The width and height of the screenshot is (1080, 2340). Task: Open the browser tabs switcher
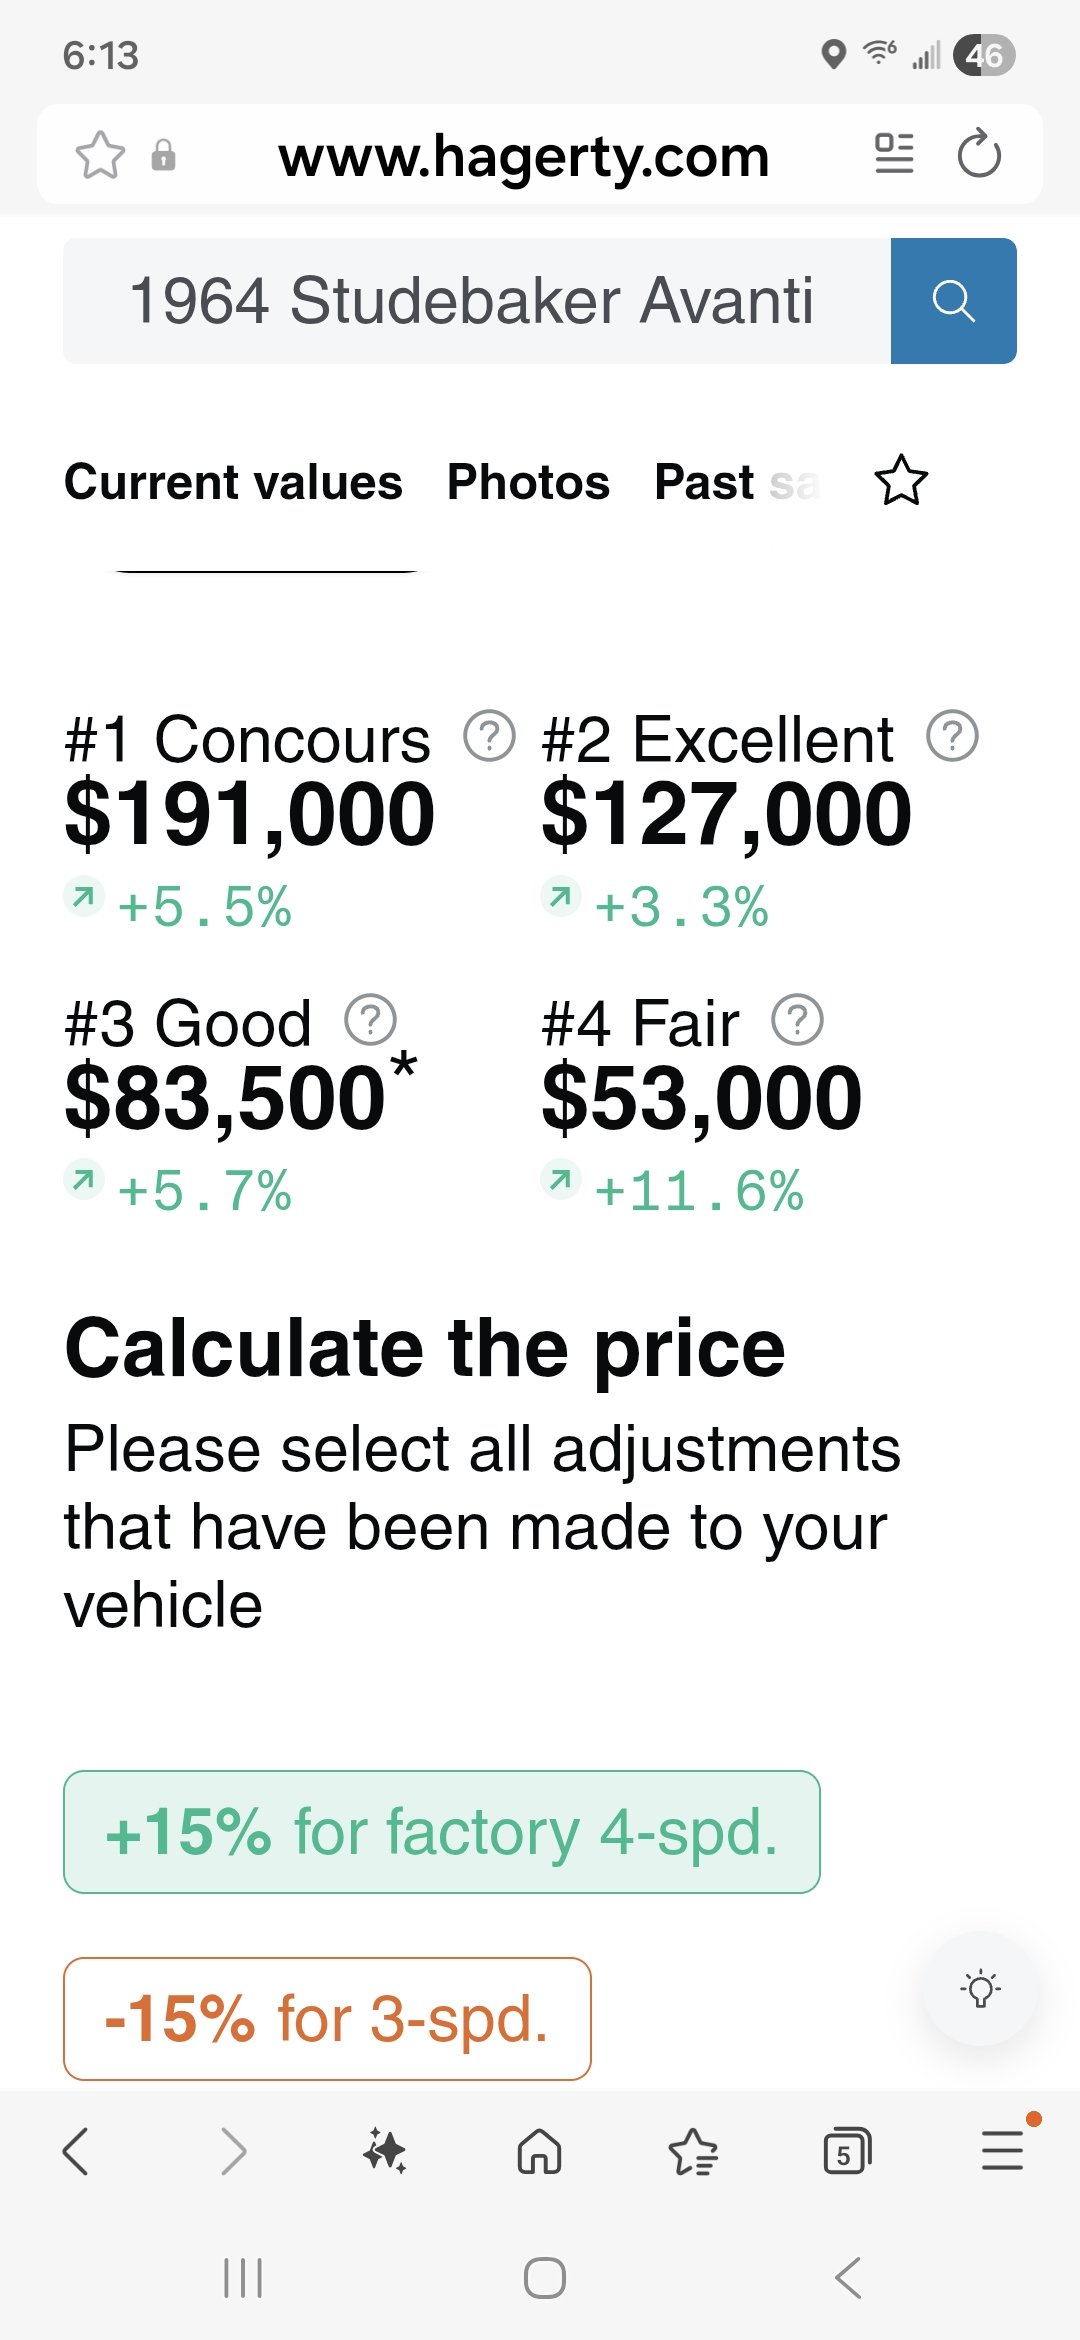846,2151
